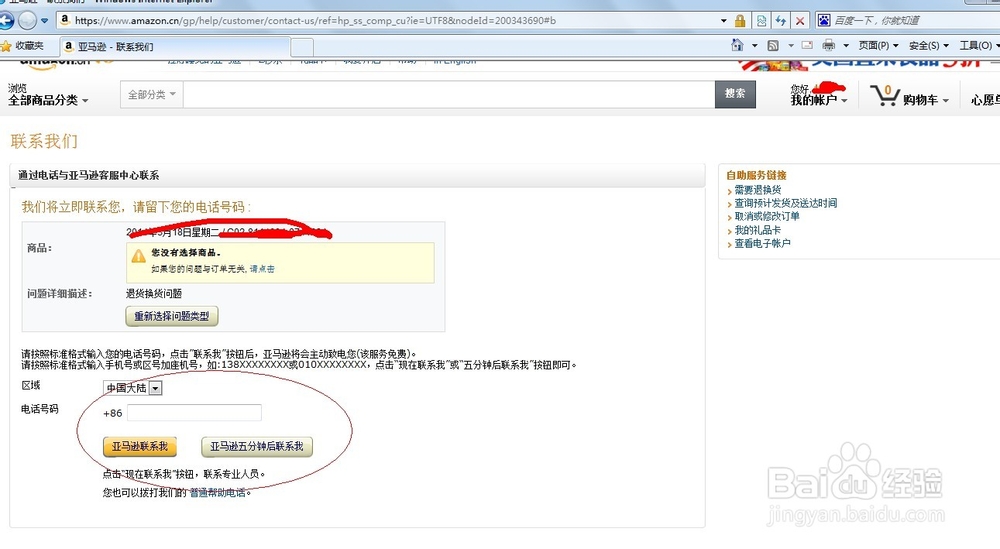Open the 工具(O) menu
1000x549 pixels.
click(979, 45)
